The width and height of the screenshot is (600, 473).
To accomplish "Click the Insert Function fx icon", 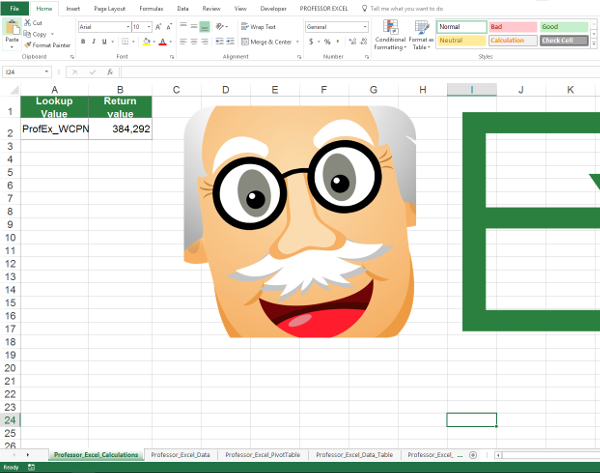I will [x=110, y=72].
